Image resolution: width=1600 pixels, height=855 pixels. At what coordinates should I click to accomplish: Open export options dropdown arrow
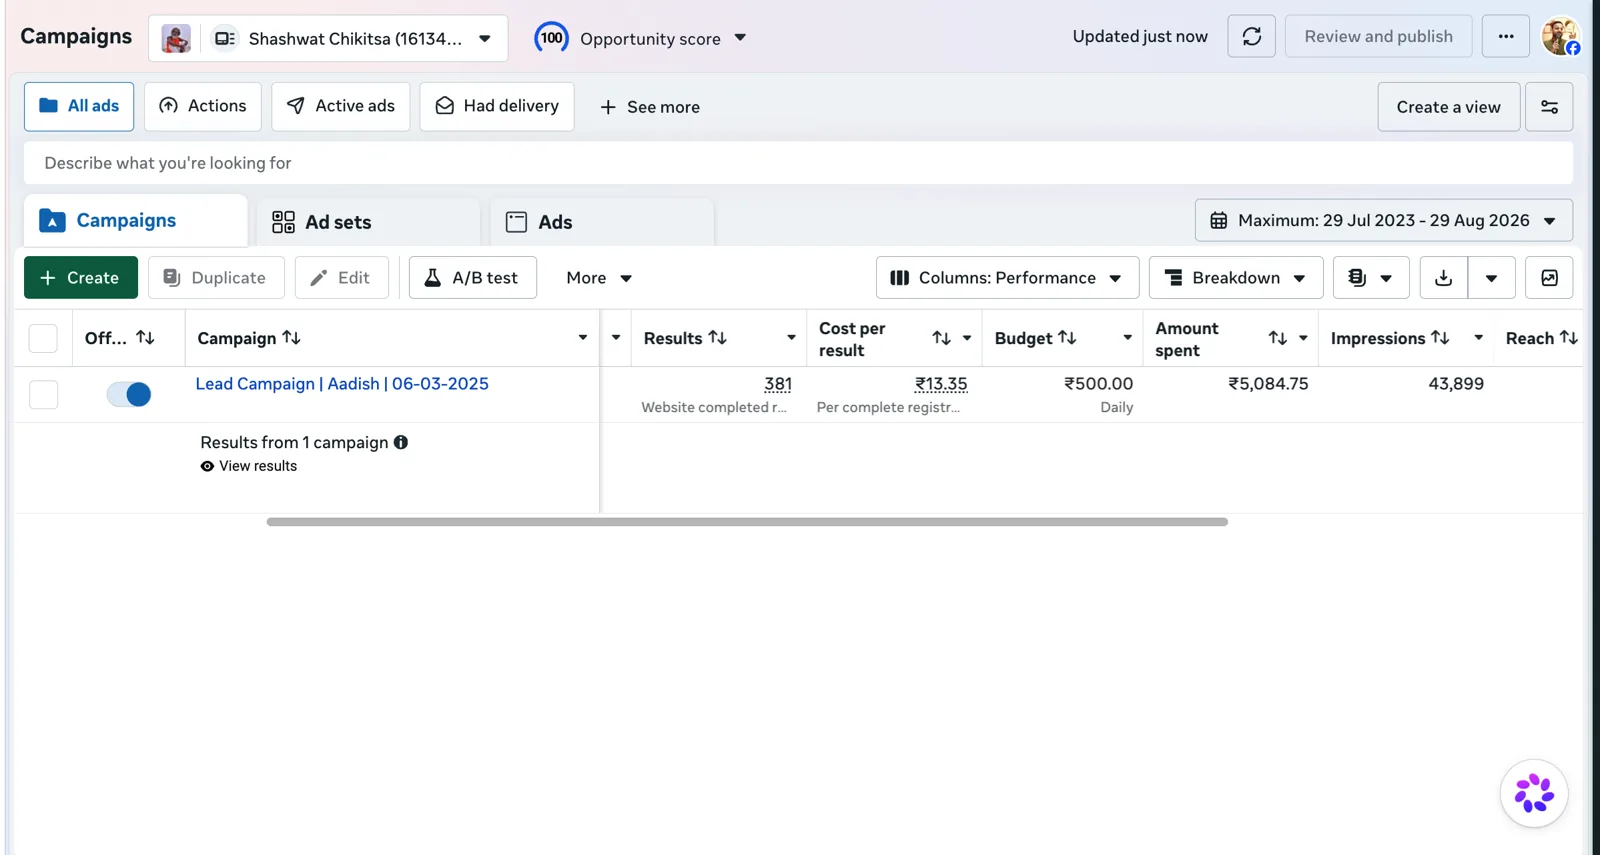[x=1491, y=278]
